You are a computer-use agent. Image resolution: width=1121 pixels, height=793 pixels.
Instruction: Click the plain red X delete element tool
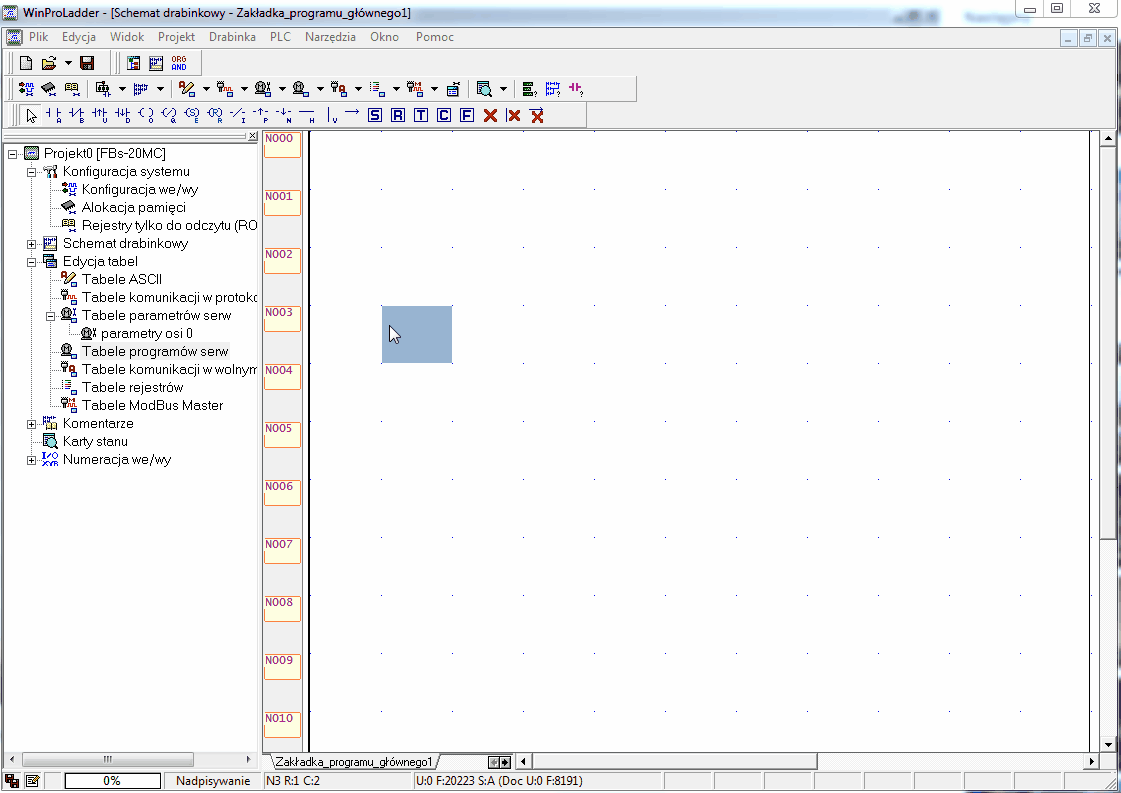pyautogui.click(x=490, y=115)
